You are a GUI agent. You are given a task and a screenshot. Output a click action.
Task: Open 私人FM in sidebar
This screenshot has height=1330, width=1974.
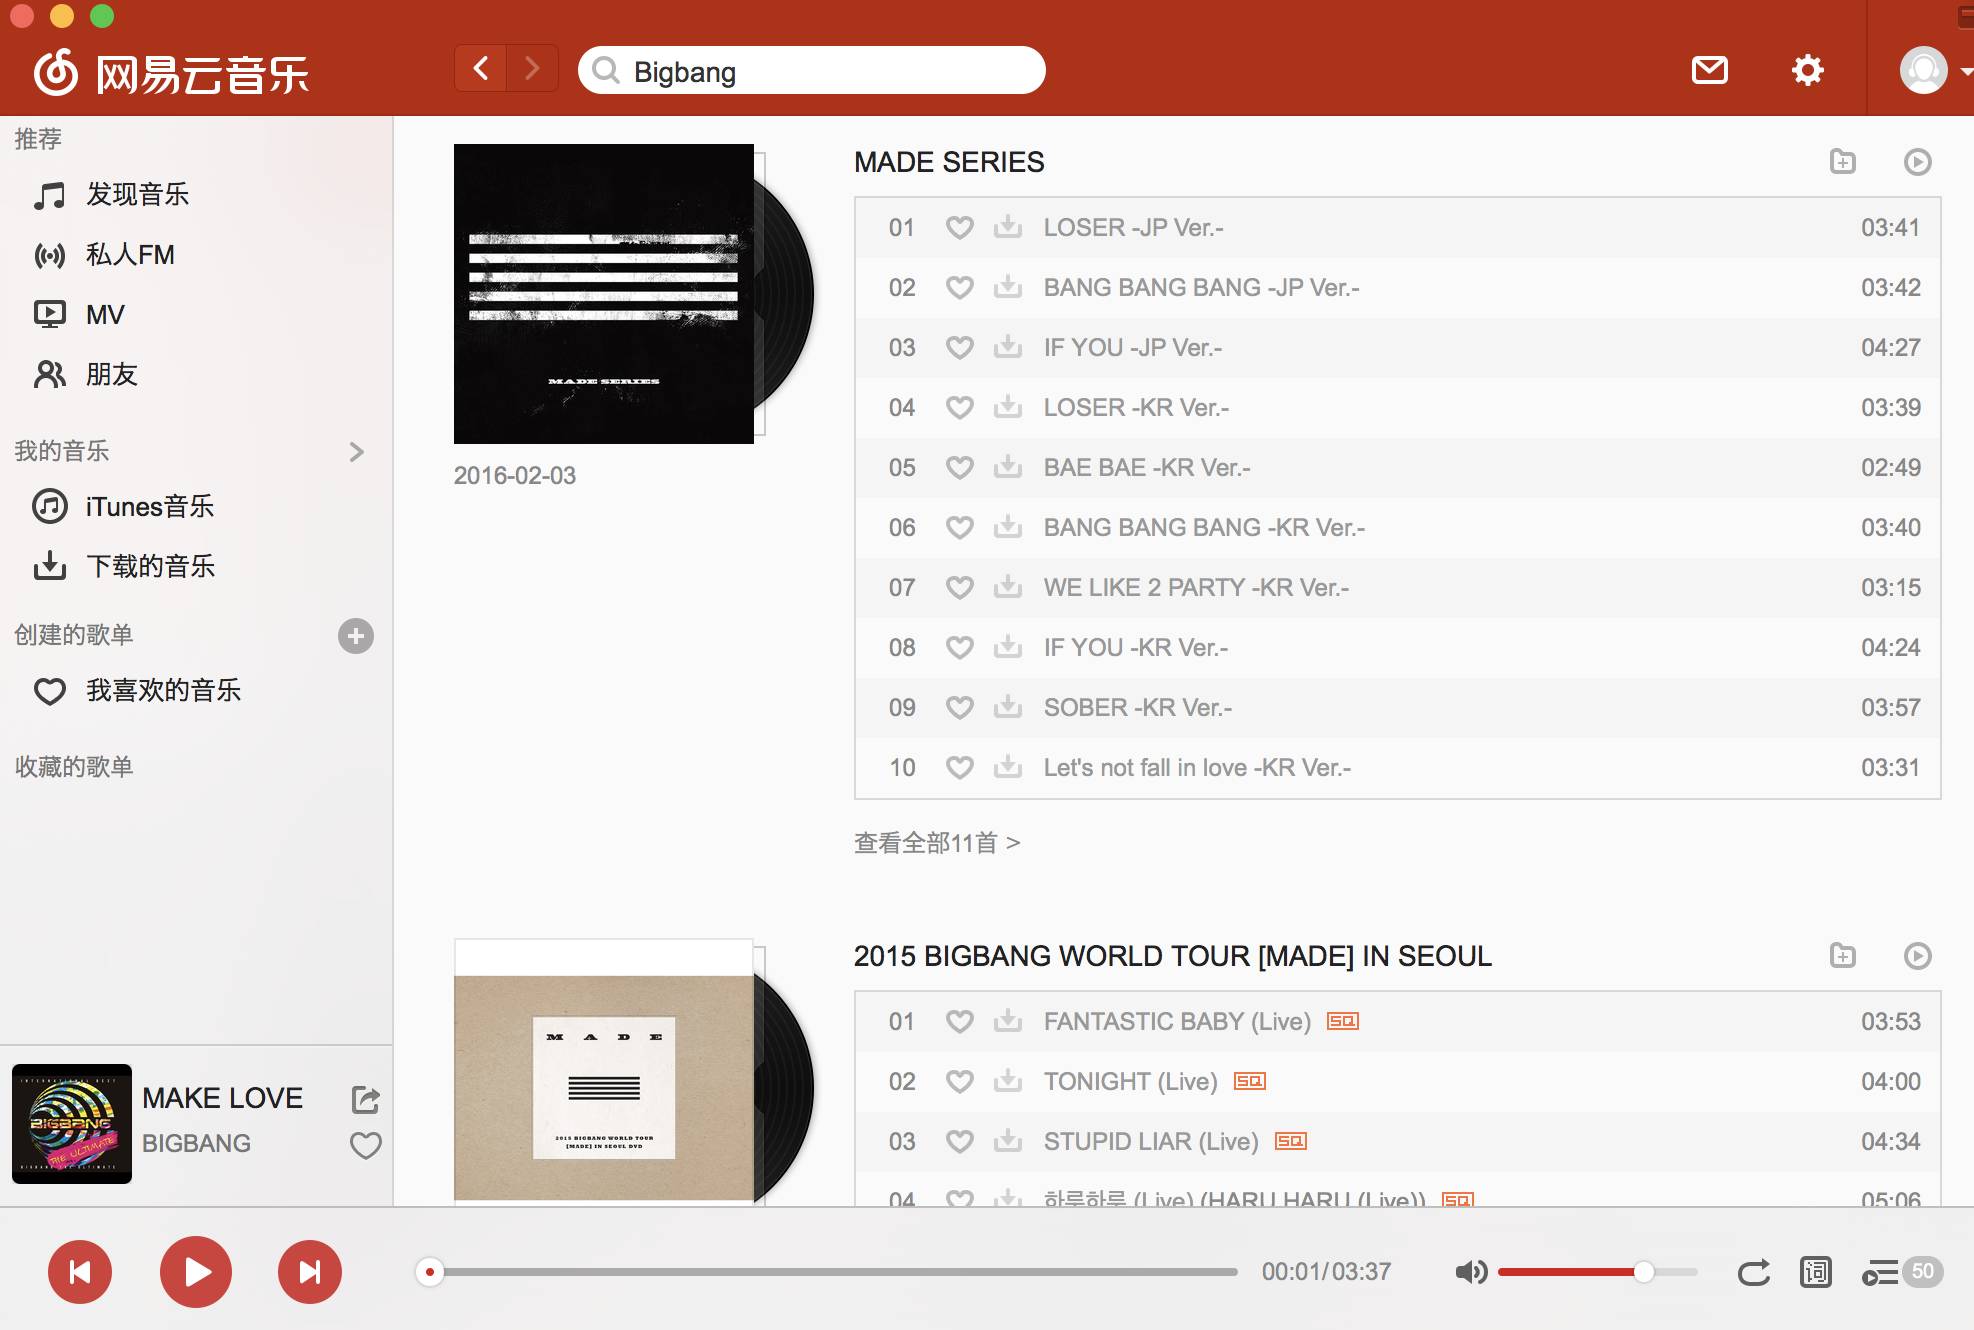(x=129, y=255)
